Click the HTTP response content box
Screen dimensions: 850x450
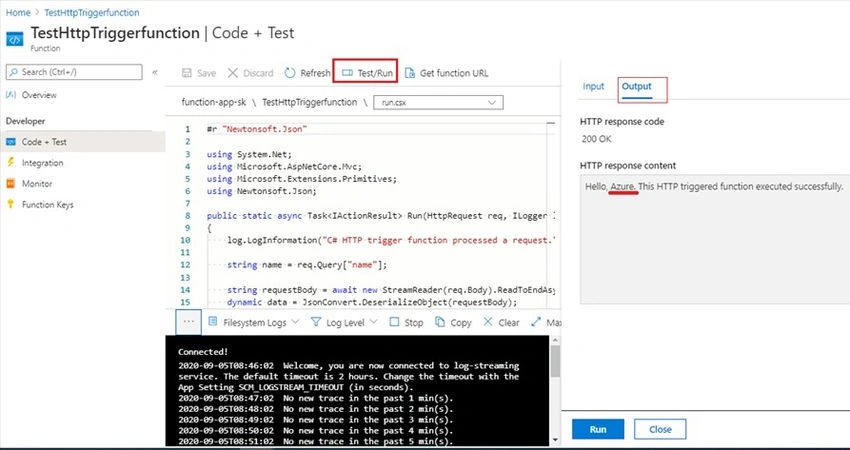[x=715, y=239]
